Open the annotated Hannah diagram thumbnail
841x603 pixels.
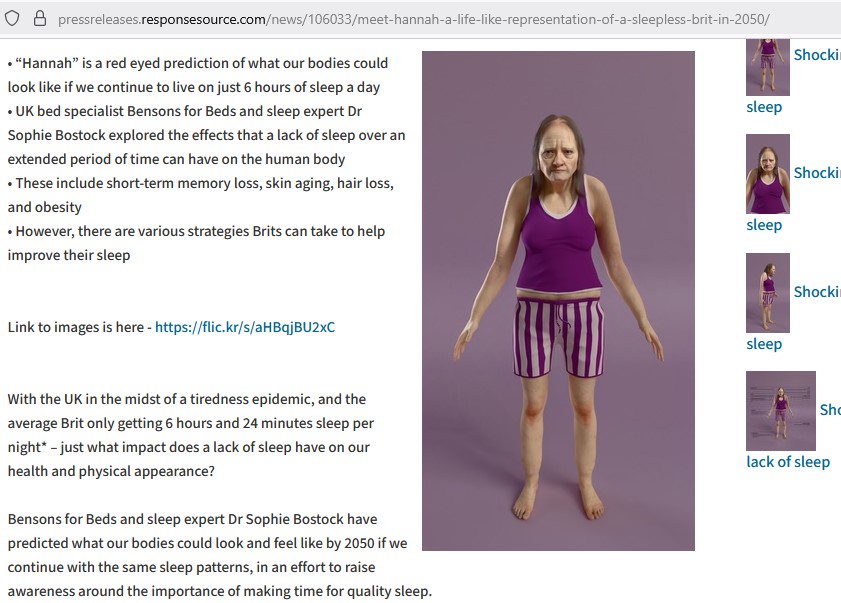coord(781,411)
